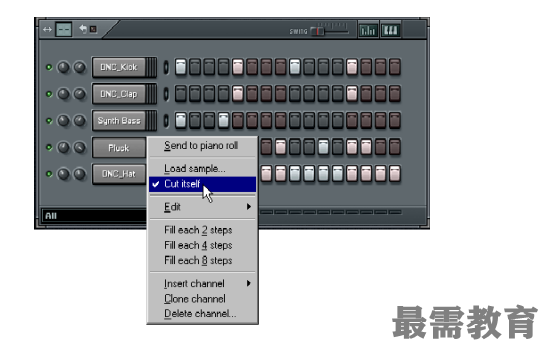
Task: Enable first step of DNC_Clap row
Action: click(180, 94)
